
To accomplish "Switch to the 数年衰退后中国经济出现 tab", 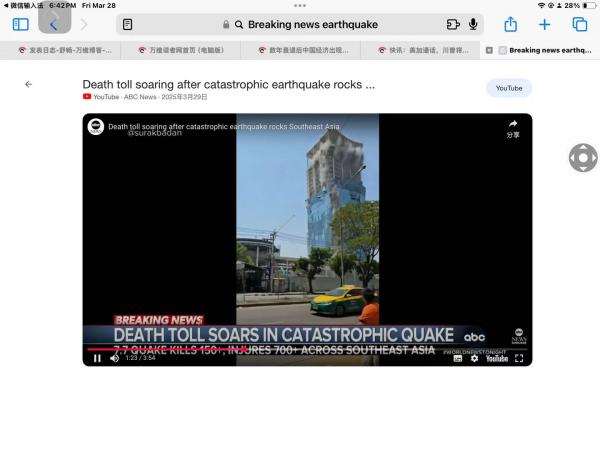I will 312,50.
